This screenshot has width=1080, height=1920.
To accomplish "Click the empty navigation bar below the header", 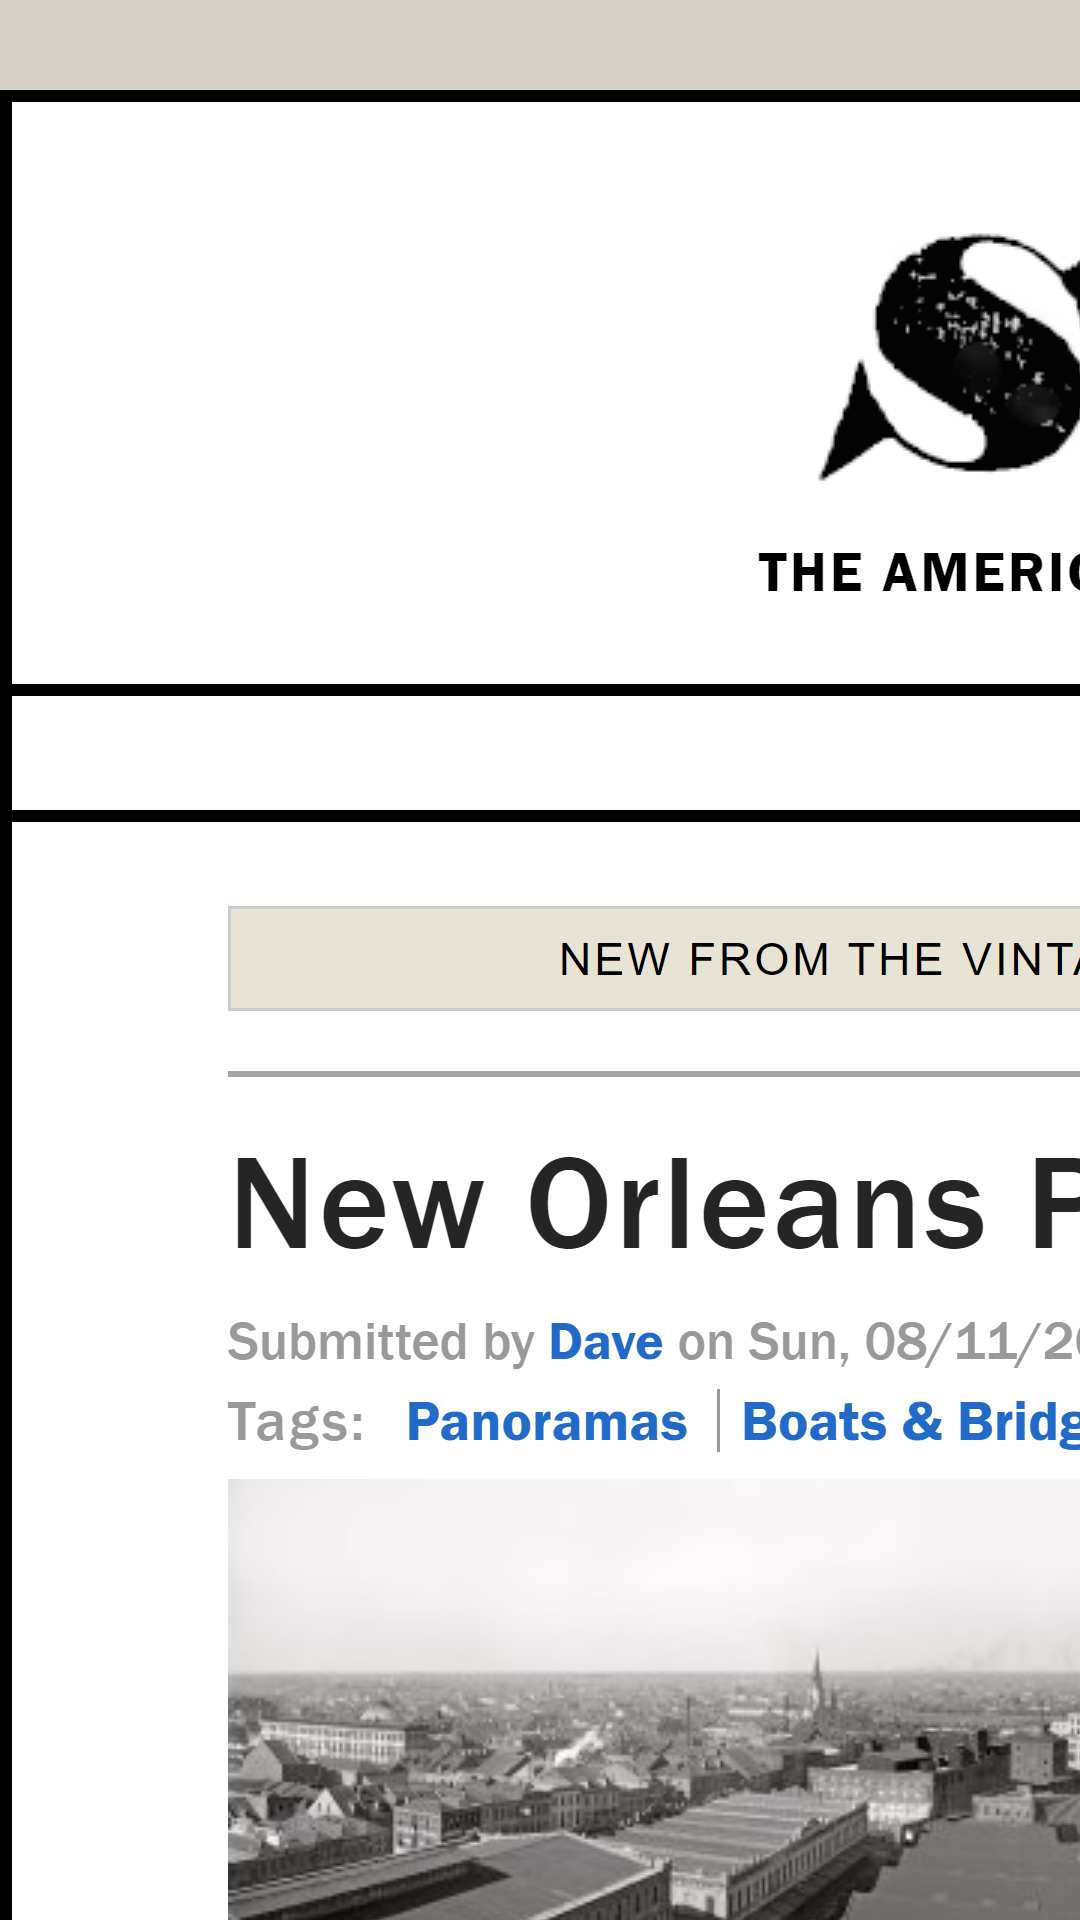I will click(x=546, y=753).
